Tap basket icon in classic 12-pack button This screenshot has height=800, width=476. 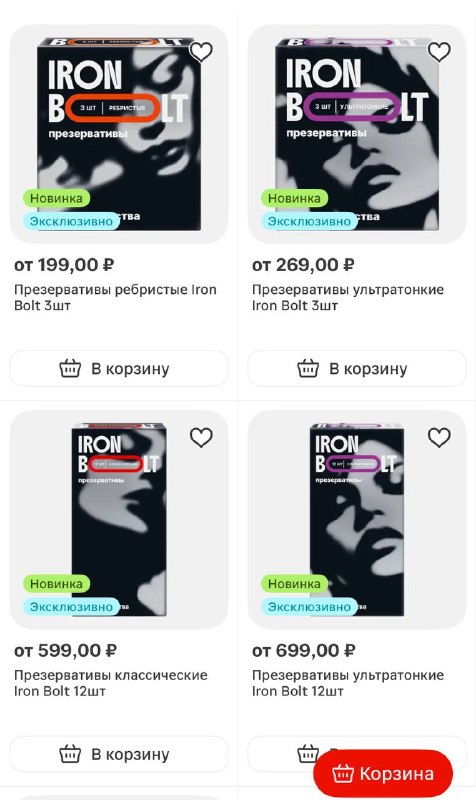click(x=70, y=754)
